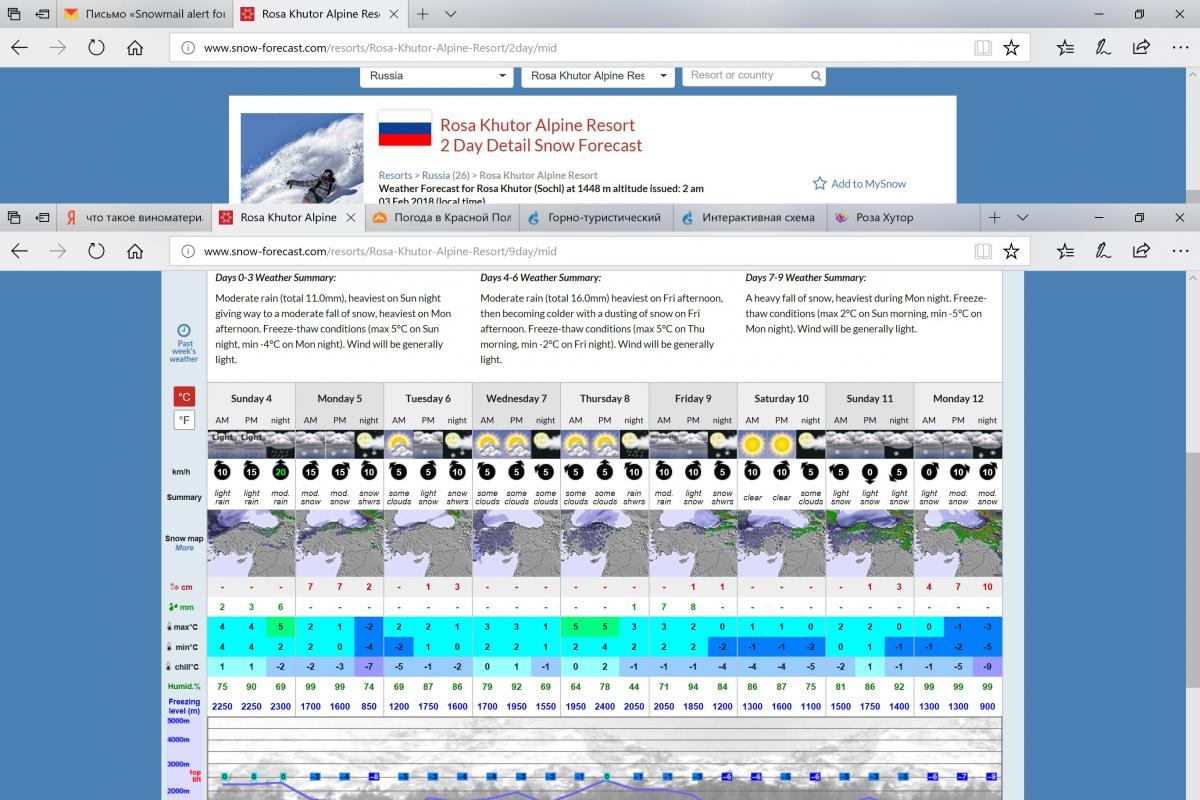Screen dimensions: 1200x800
Task: Add 9day forecast page to favorites
Action: click(x=1011, y=251)
